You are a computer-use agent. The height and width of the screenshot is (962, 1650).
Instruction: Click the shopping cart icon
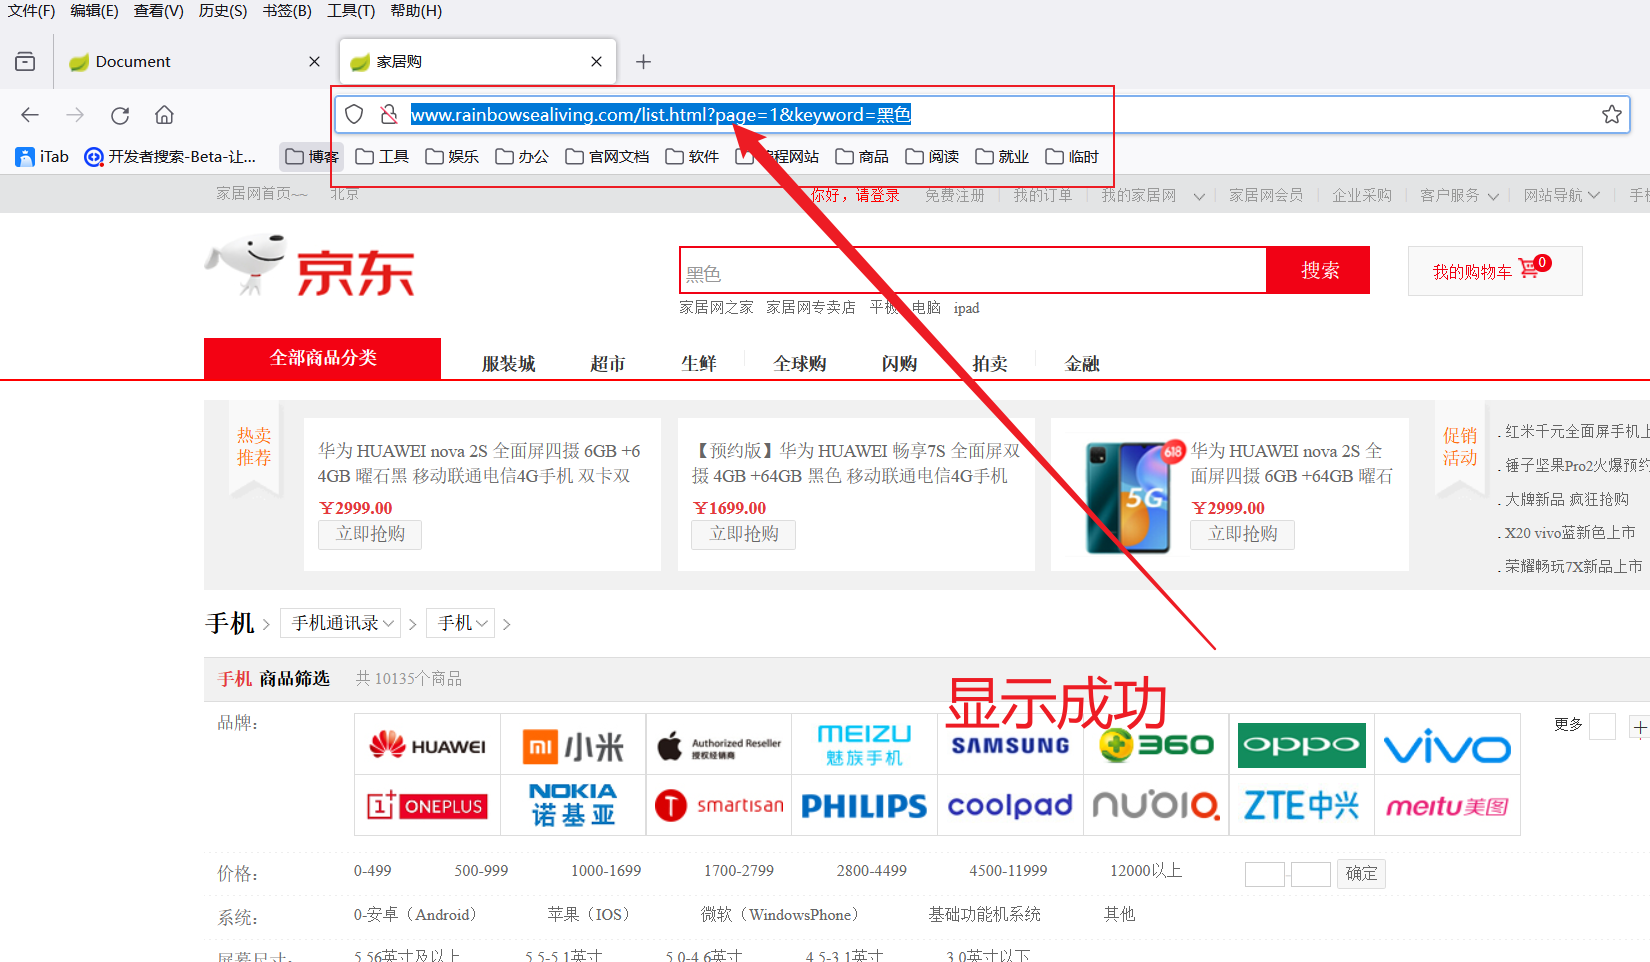1528,268
